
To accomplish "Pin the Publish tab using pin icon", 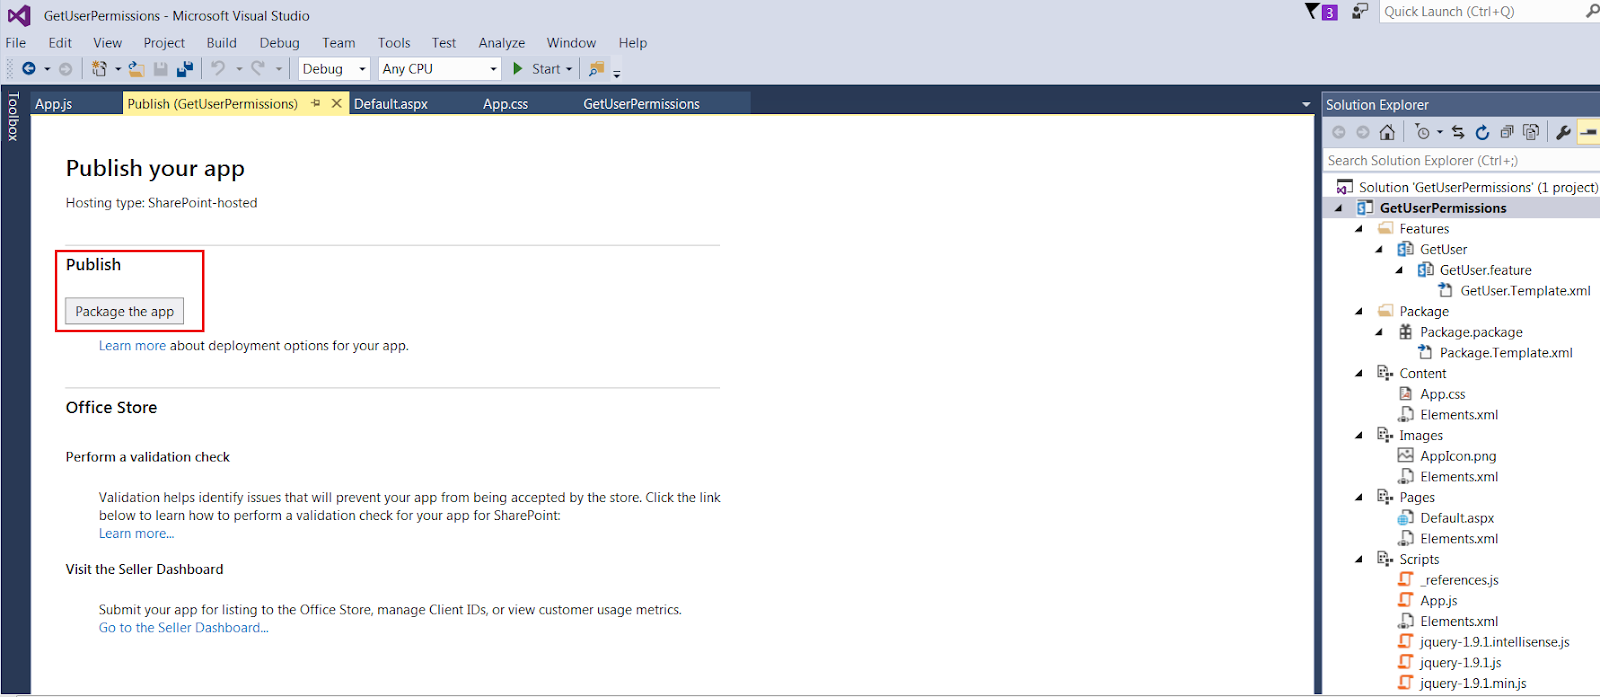I will tap(315, 104).
